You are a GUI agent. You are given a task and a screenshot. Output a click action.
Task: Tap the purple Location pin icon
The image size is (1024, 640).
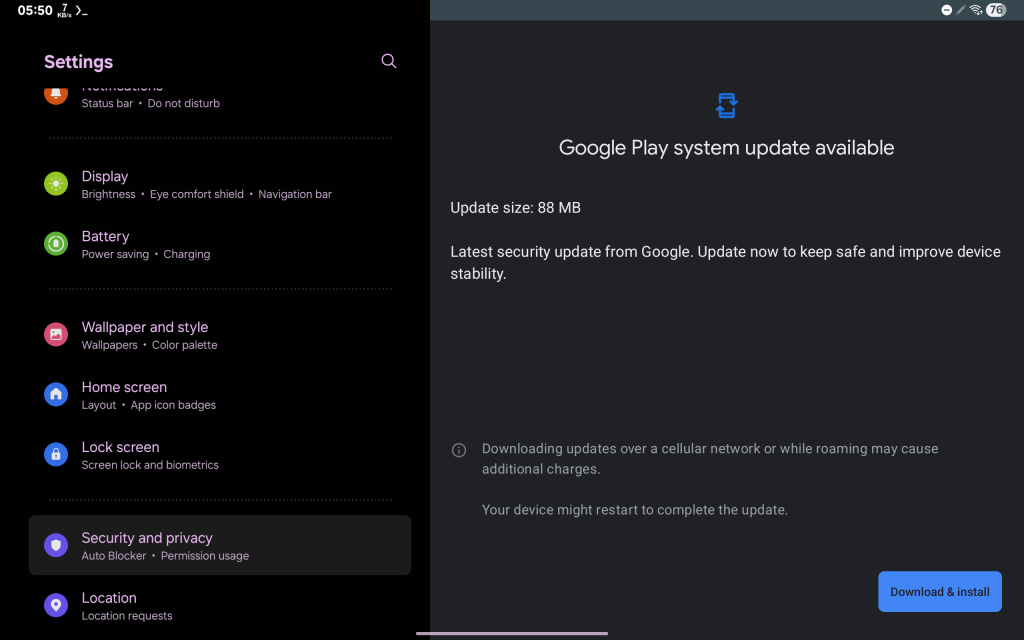tap(56, 605)
